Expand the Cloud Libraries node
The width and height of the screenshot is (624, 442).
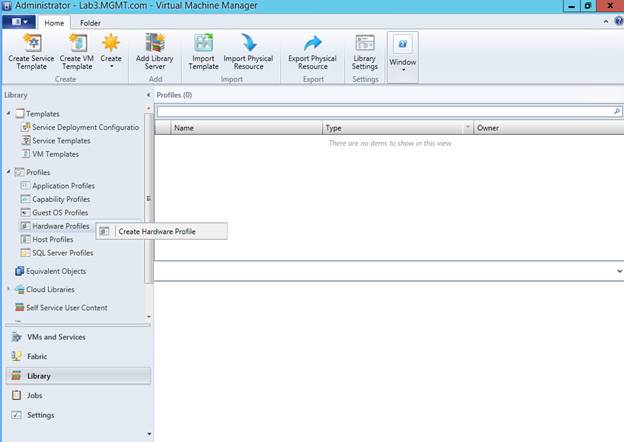tap(8, 289)
